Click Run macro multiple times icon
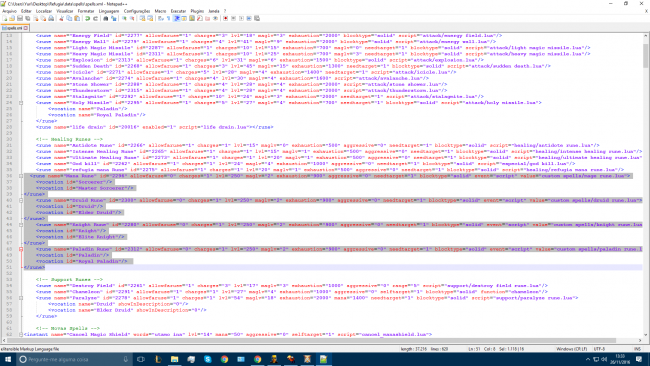Screen dimensions: 650x366 coord(249,18)
